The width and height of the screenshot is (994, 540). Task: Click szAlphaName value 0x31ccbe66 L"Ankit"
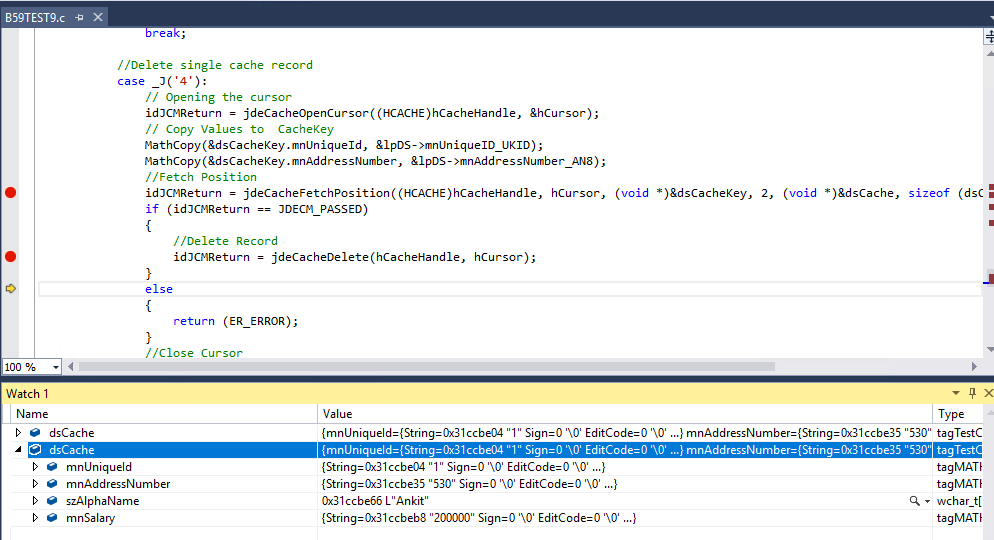(x=375, y=501)
